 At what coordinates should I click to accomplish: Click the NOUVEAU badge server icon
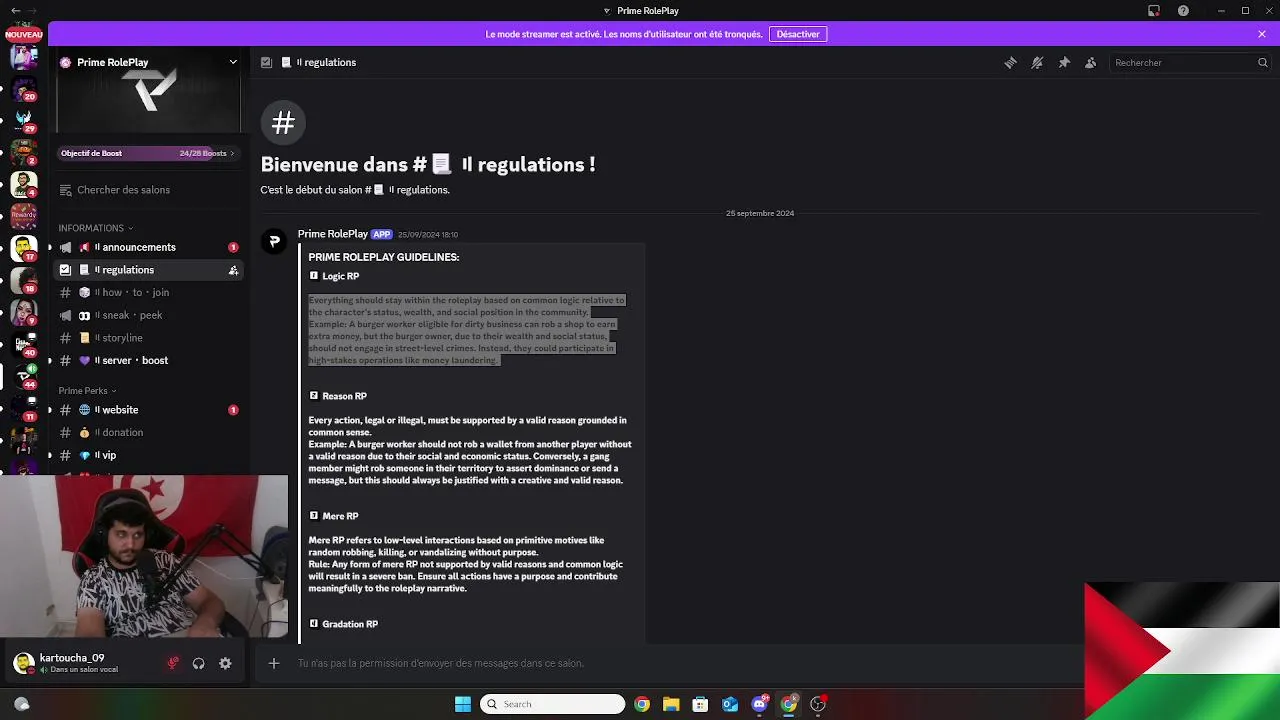[24, 35]
